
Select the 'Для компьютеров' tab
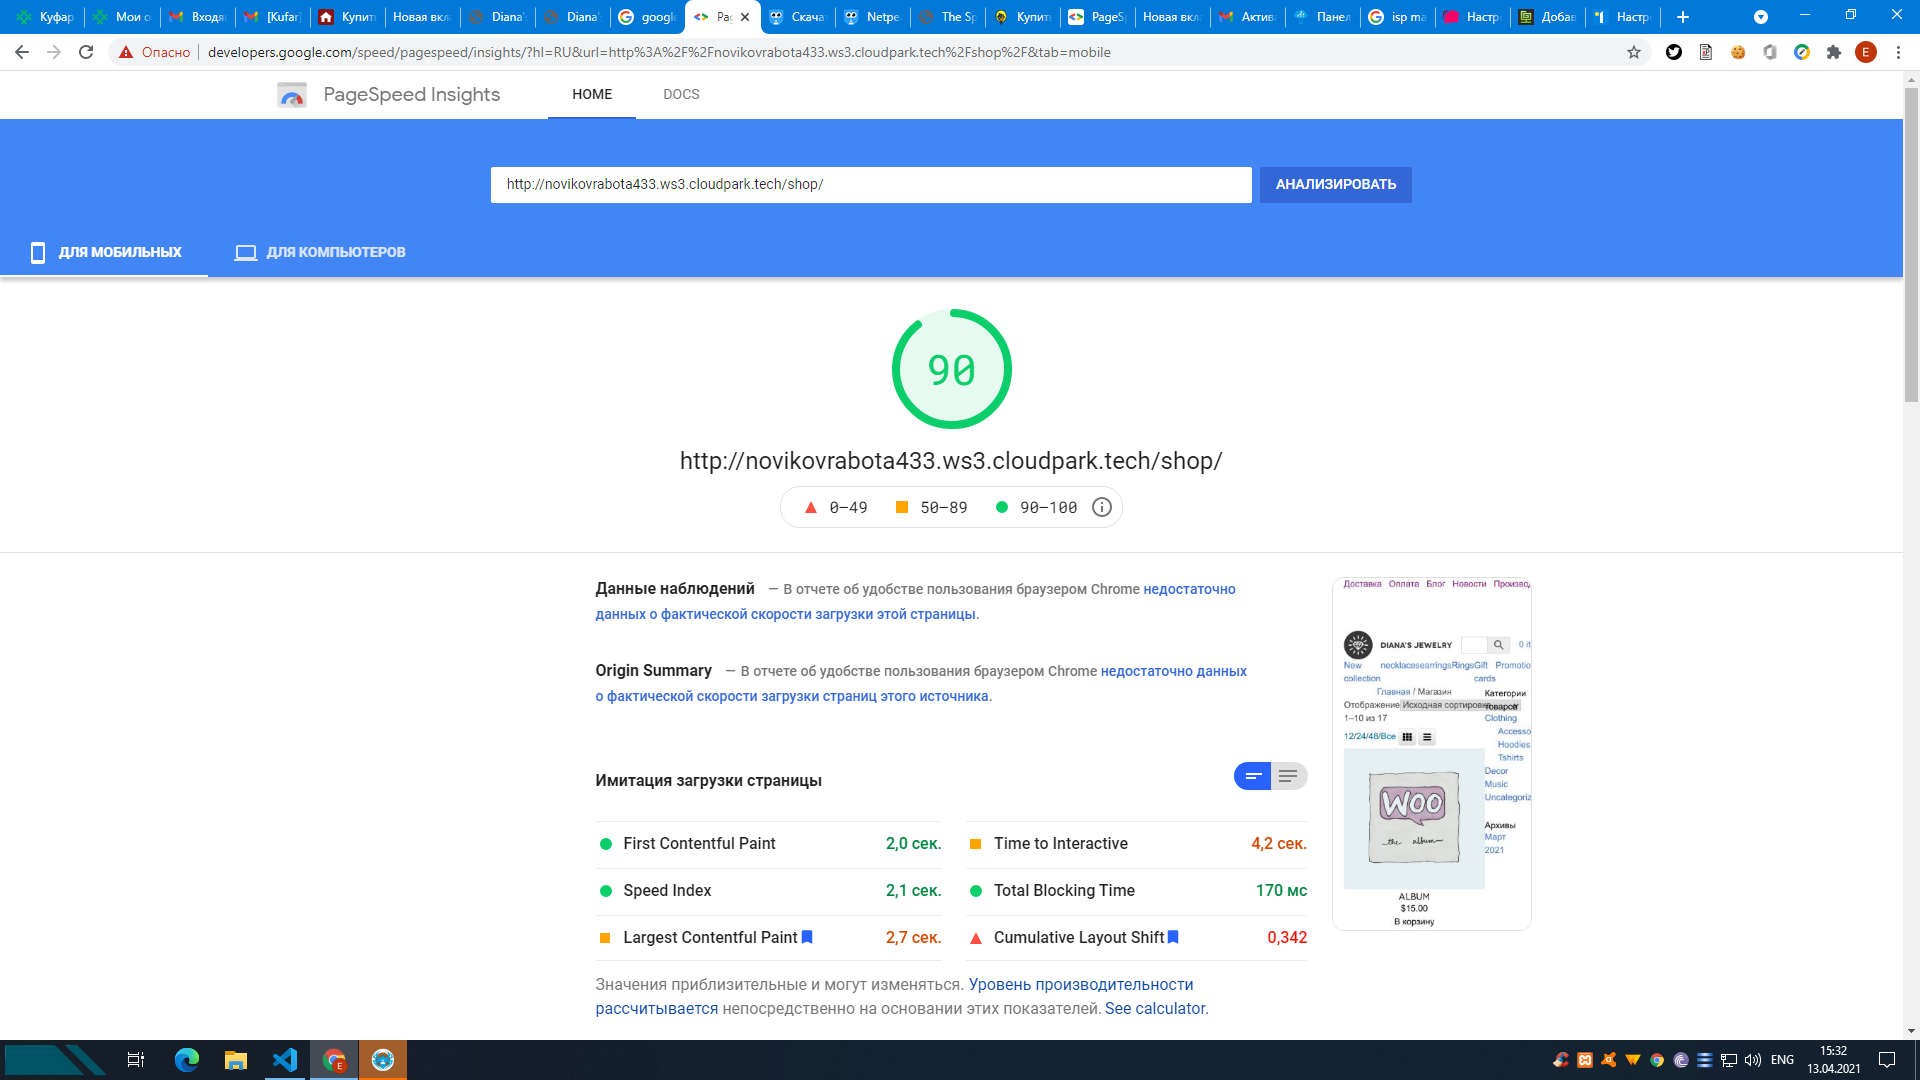(x=320, y=252)
